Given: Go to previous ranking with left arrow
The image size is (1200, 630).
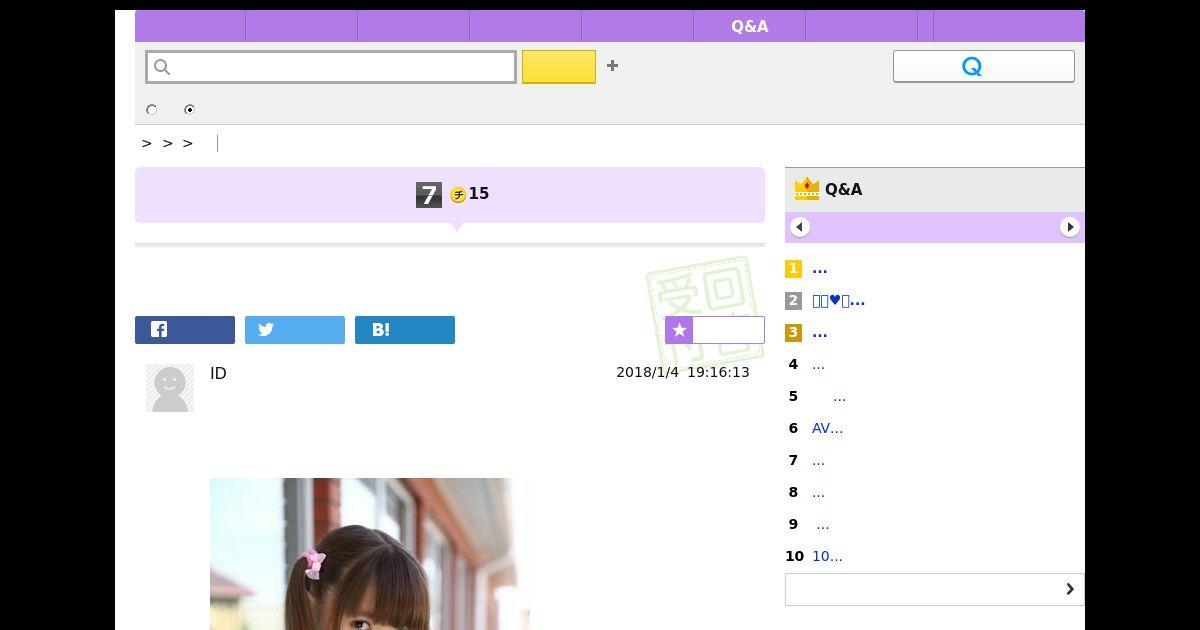Looking at the screenshot, I should click(x=800, y=227).
